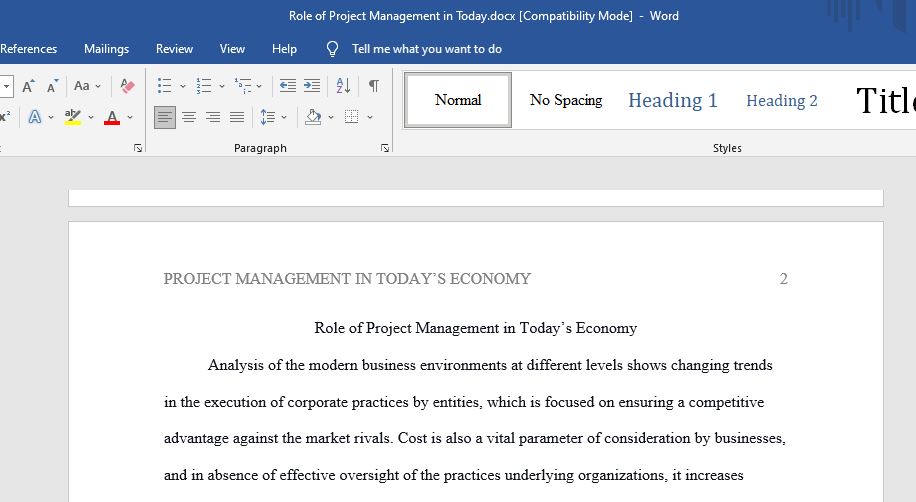The image size is (916, 502).
Task: Apply Text Effects outlined A
Action: (x=35, y=117)
